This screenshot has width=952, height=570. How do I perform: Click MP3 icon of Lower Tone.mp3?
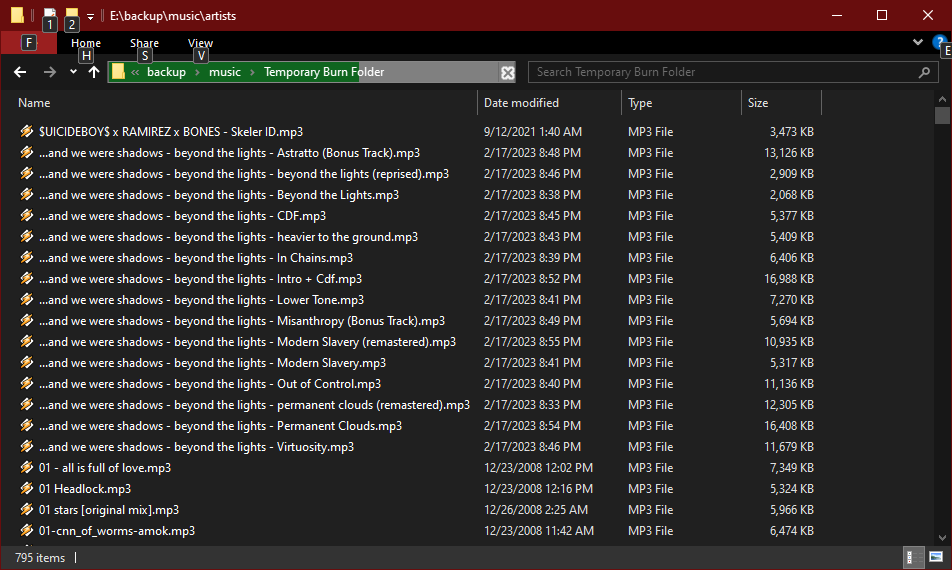click(x=26, y=299)
